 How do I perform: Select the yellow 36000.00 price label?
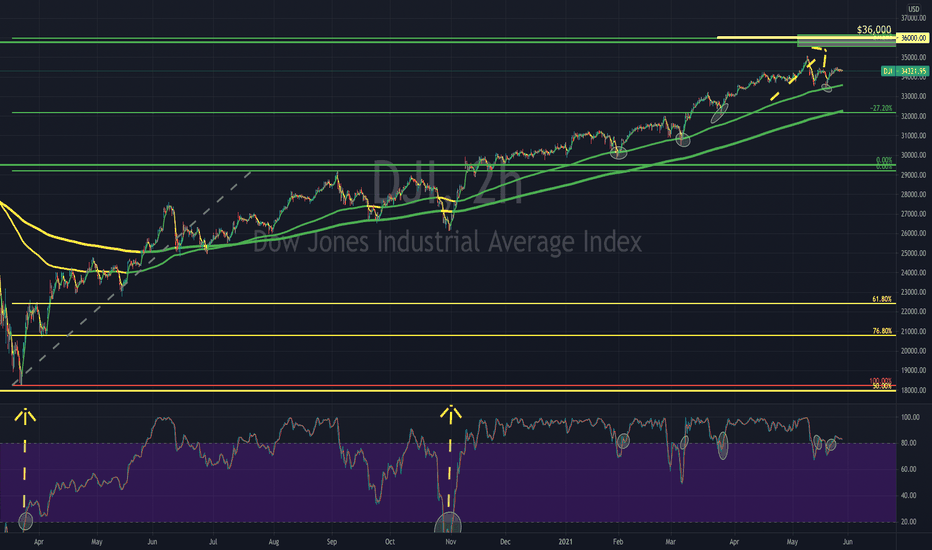913,38
